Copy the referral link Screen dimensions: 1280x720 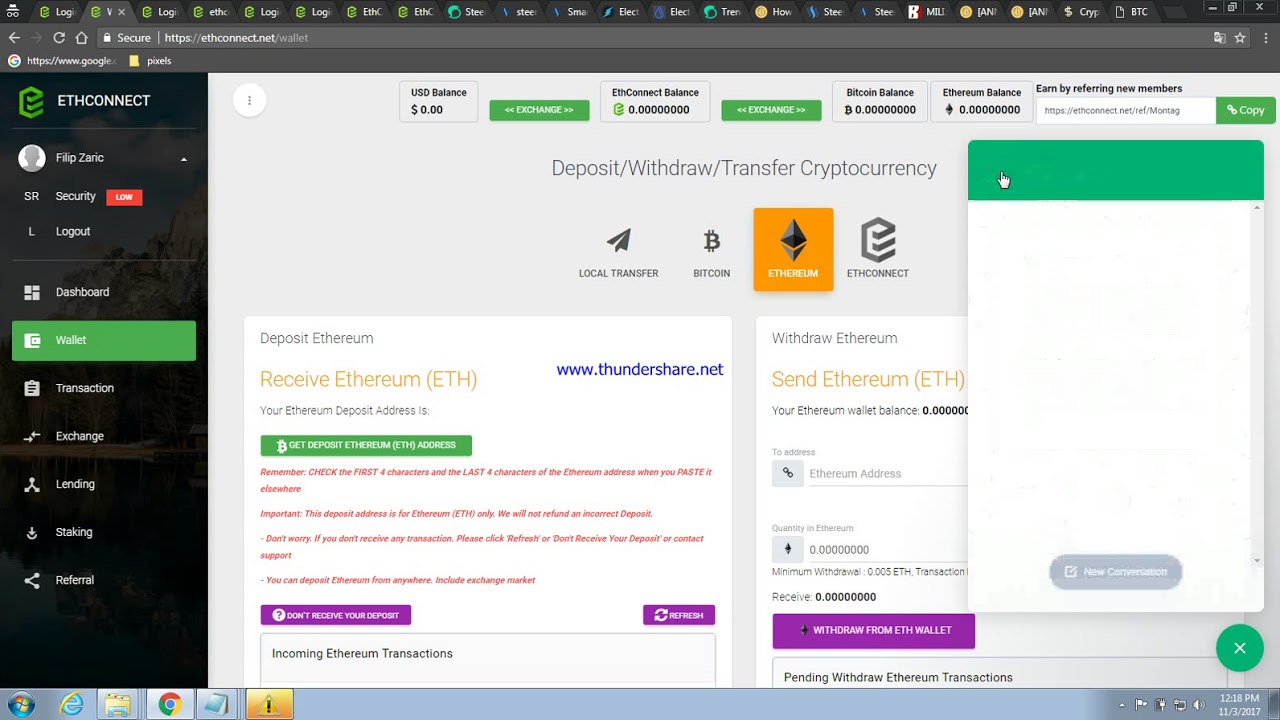click(1245, 110)
